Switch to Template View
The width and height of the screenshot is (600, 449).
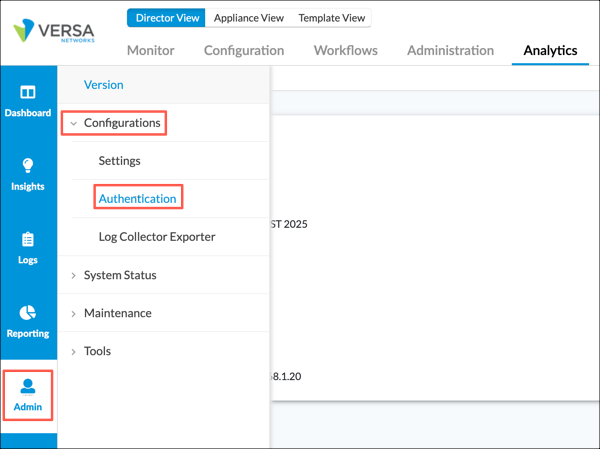pos(331,18)
